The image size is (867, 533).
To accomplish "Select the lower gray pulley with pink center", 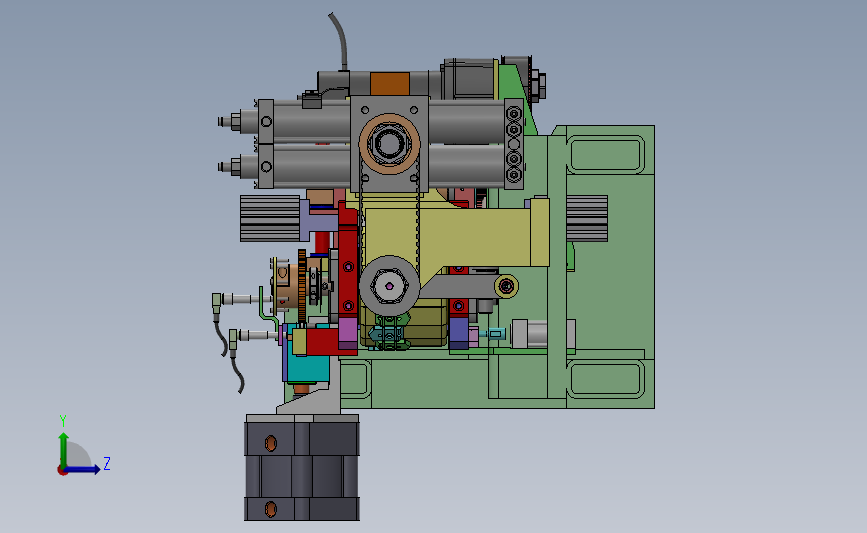I will 389,286.
